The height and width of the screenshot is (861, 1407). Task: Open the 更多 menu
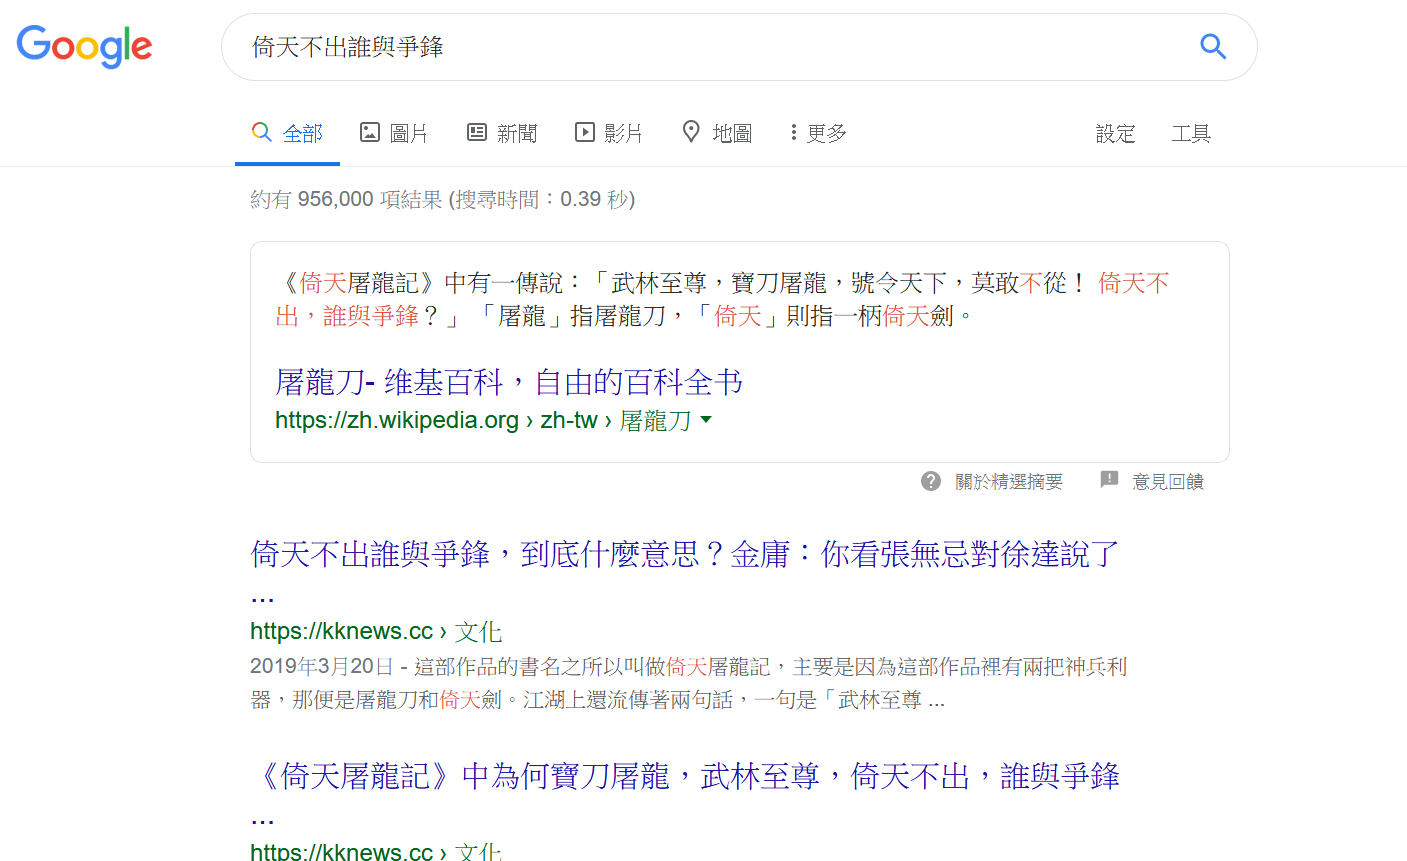tap(818, 133)
